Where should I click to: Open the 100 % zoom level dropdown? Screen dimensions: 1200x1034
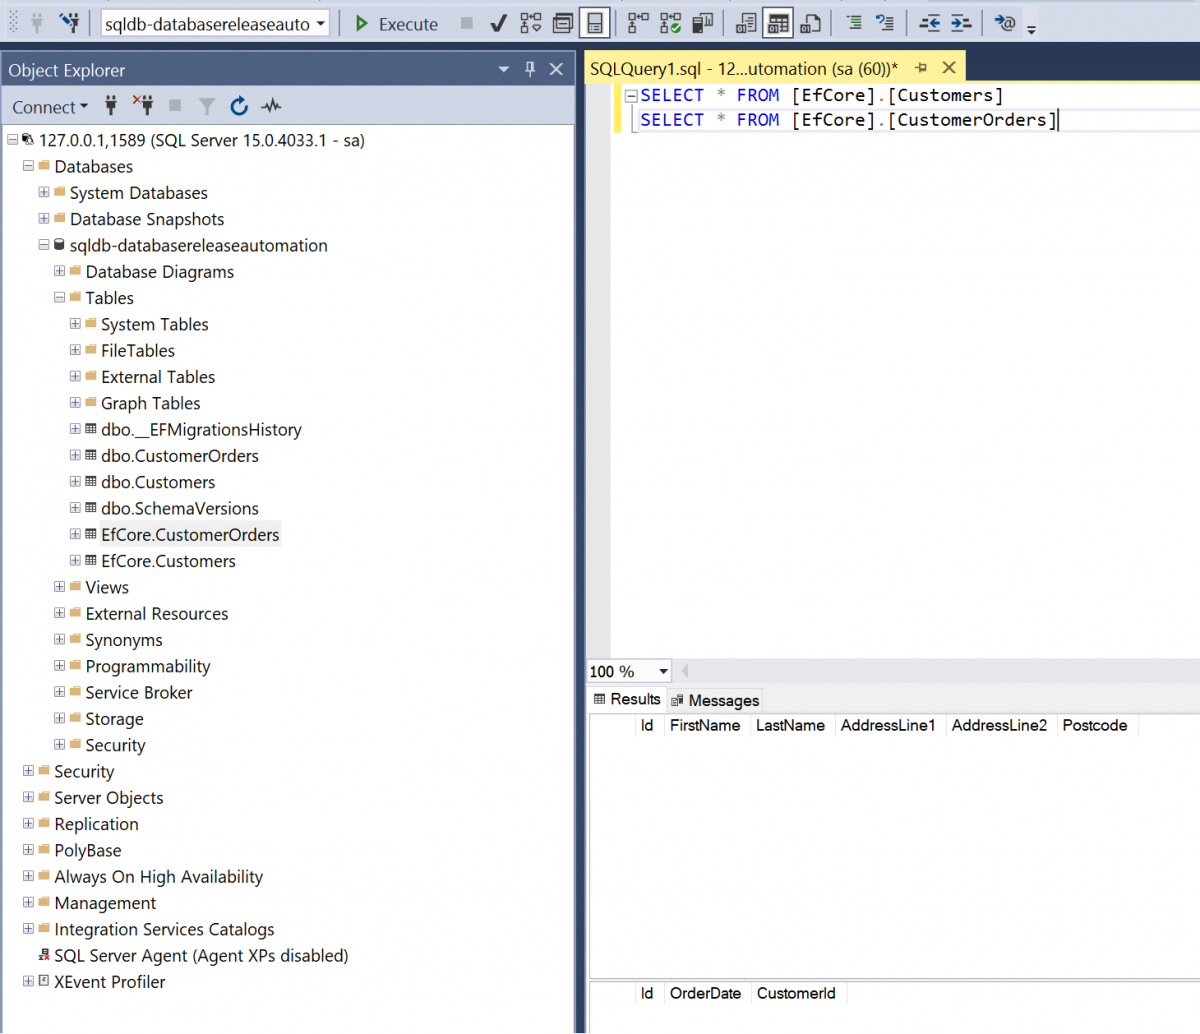coord(663,672)
